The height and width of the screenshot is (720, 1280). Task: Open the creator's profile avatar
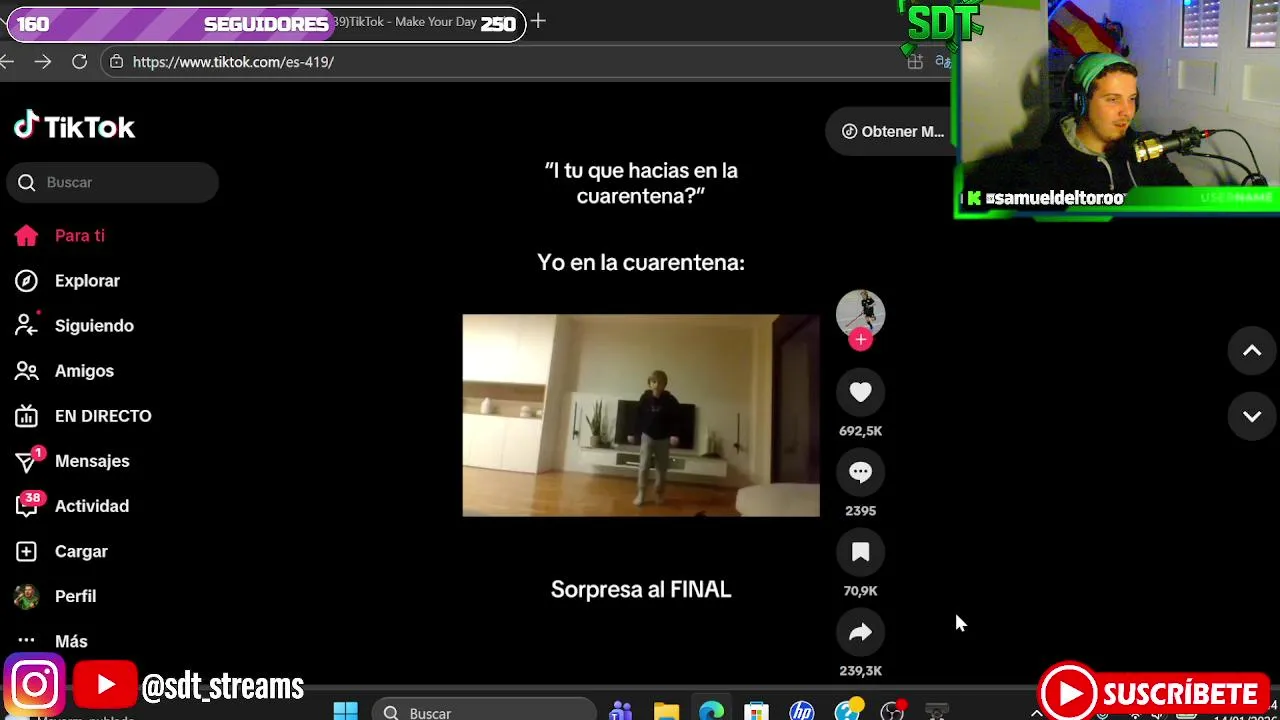pyautogui.click(x=860, y=314)
